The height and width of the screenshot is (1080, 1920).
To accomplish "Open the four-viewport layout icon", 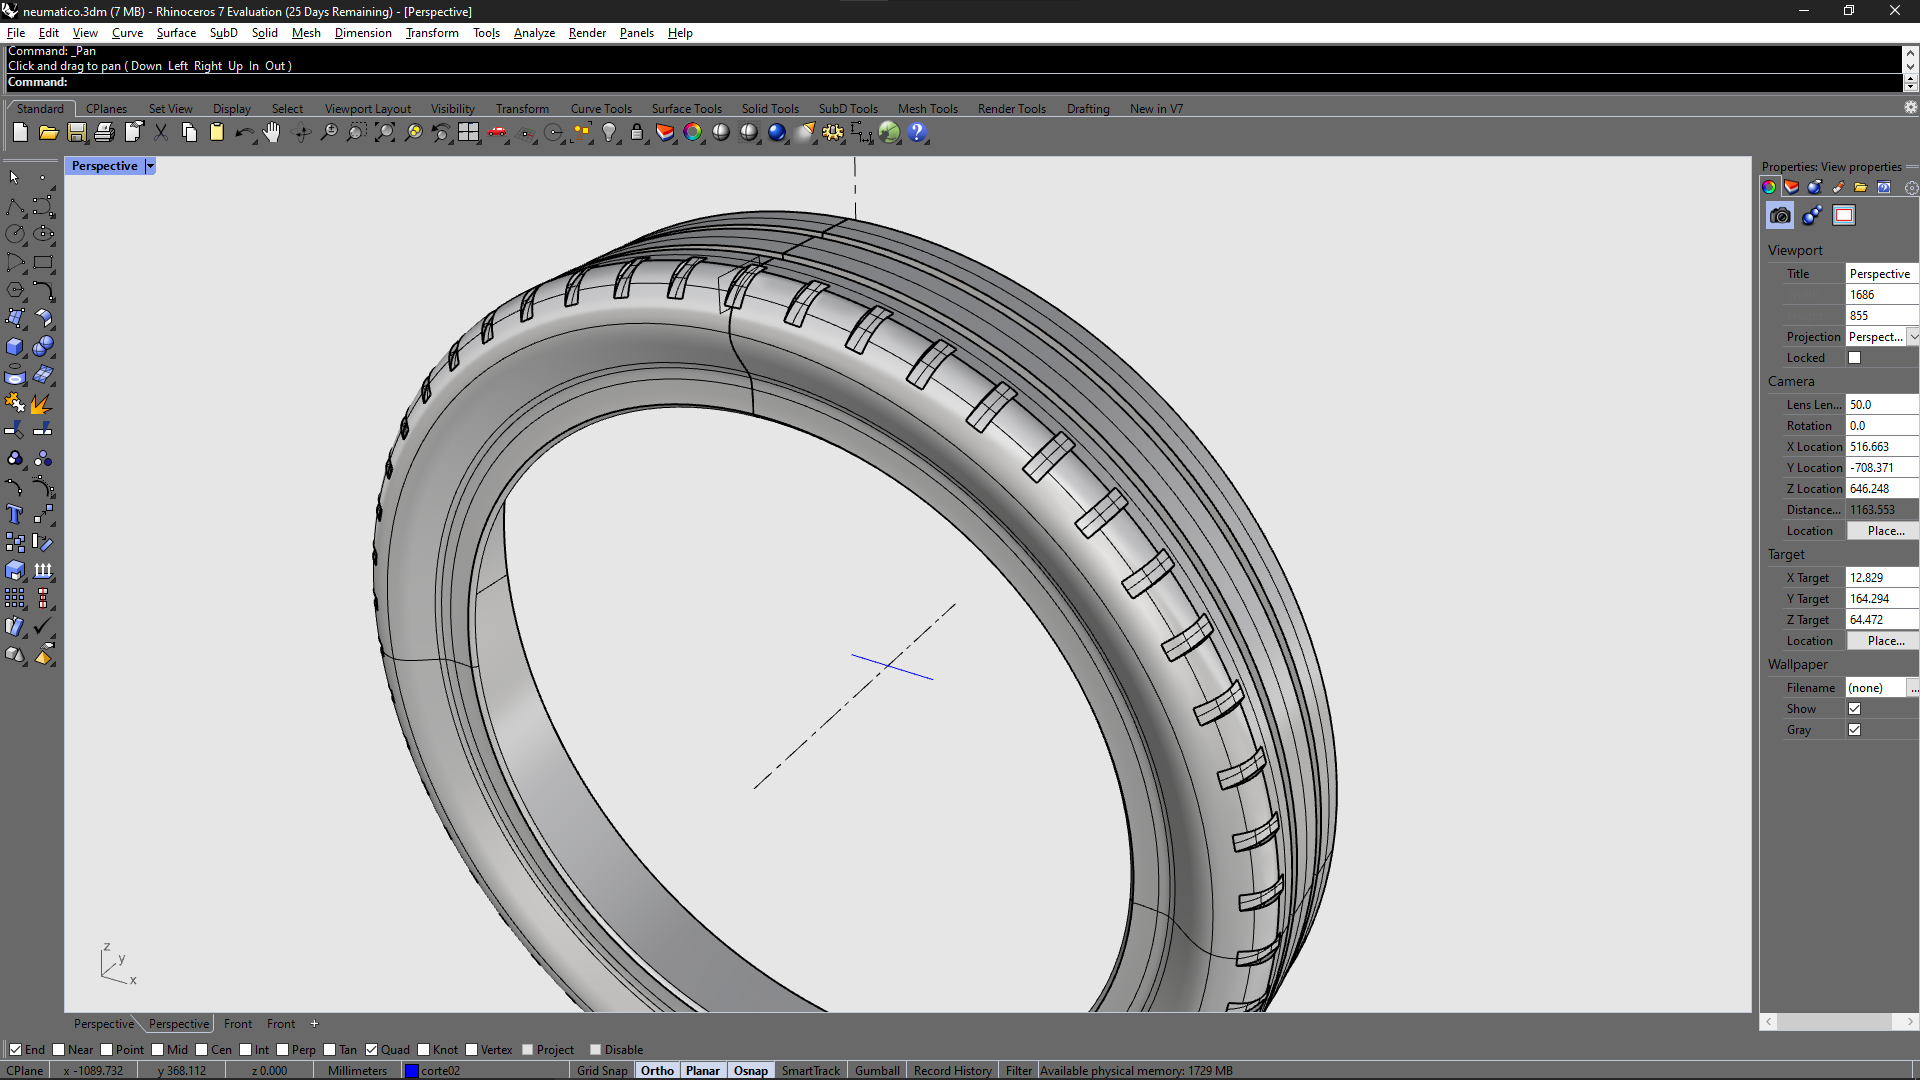I will click(x=468, y=132).
